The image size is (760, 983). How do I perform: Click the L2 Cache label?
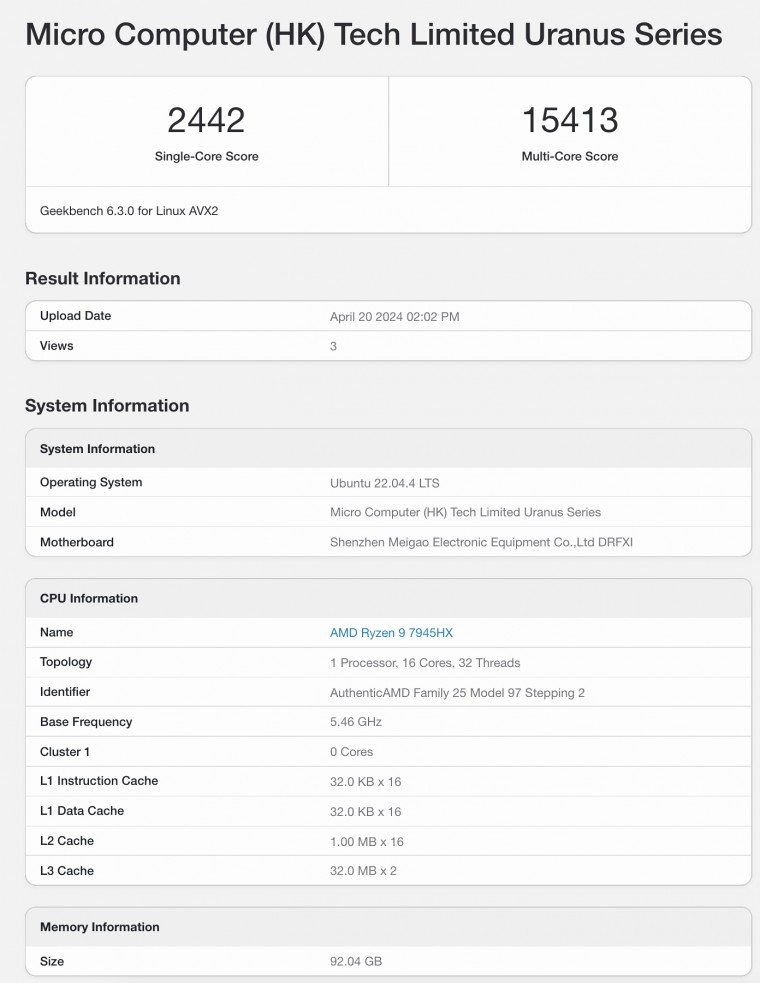(x=66, y=841)
